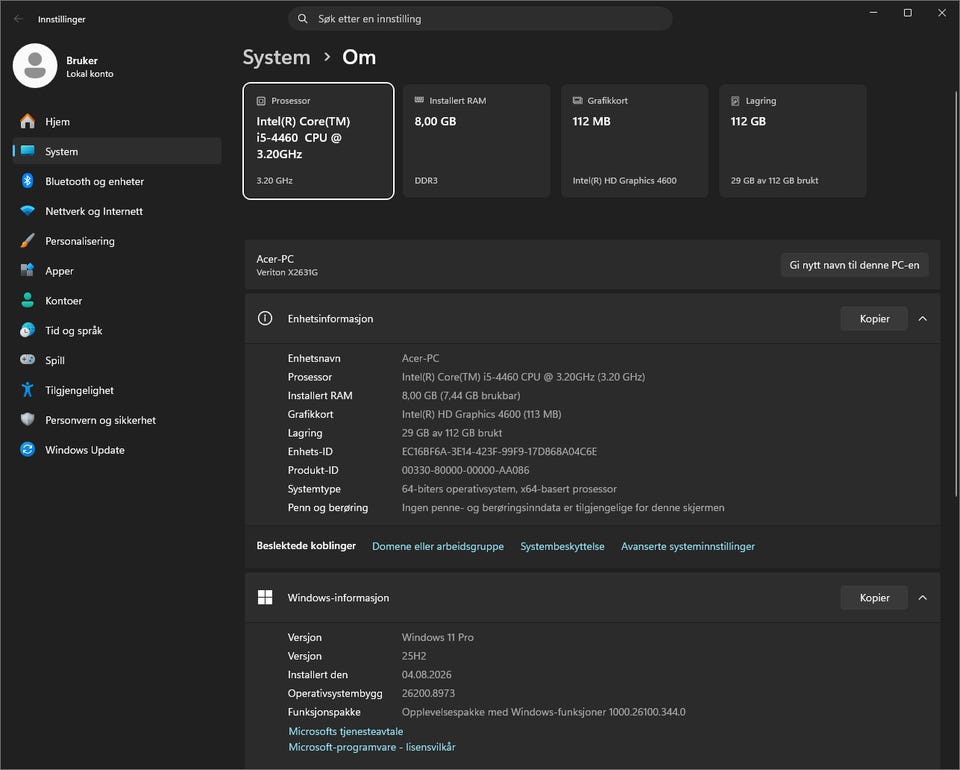Screen dimensions: 960x770
Task: Click the Installert den date 04.08.2026
Action: click(426, 675)
